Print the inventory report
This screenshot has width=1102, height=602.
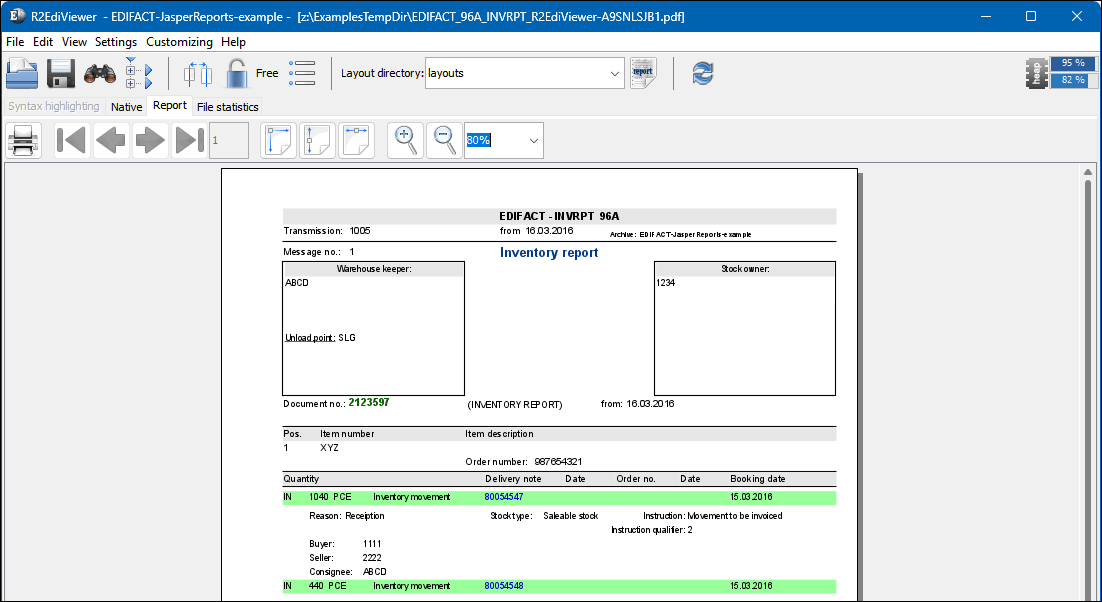coord(23,140)
